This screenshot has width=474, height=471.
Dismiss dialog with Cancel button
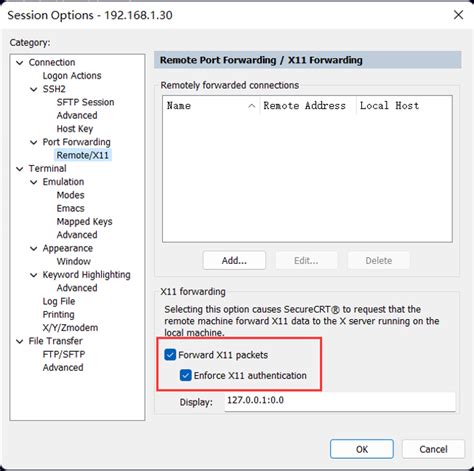pos(433,449)
